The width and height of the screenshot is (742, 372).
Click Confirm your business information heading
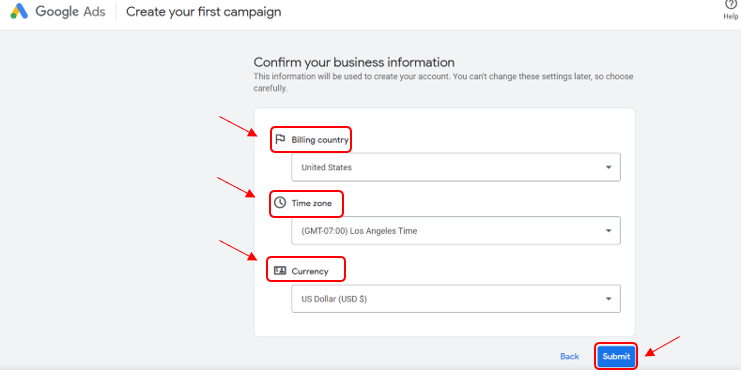click(x=354, y=62)
